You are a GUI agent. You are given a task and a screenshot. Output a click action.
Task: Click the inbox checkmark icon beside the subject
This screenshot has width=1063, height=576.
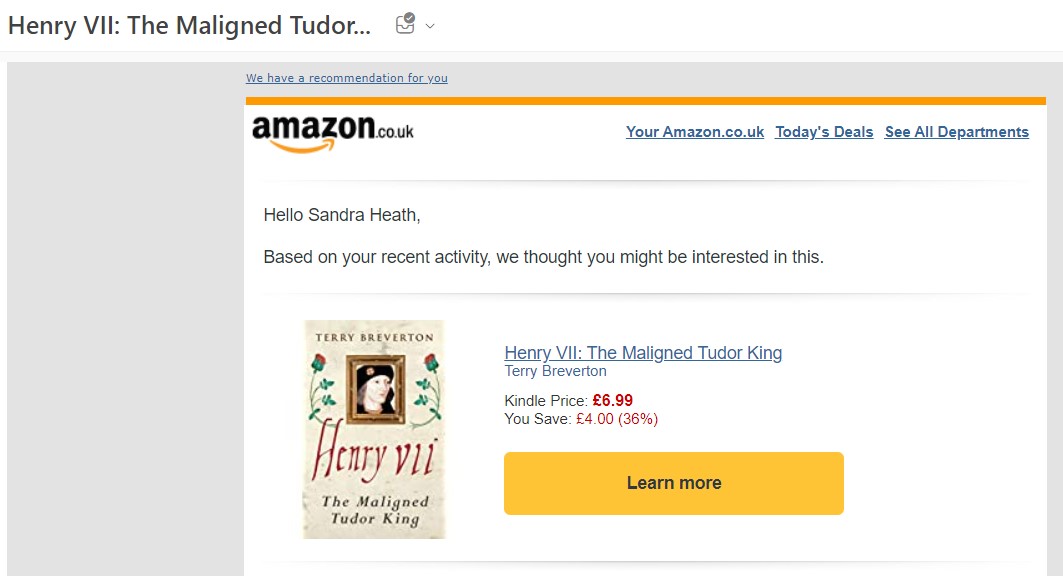point(405,25)
